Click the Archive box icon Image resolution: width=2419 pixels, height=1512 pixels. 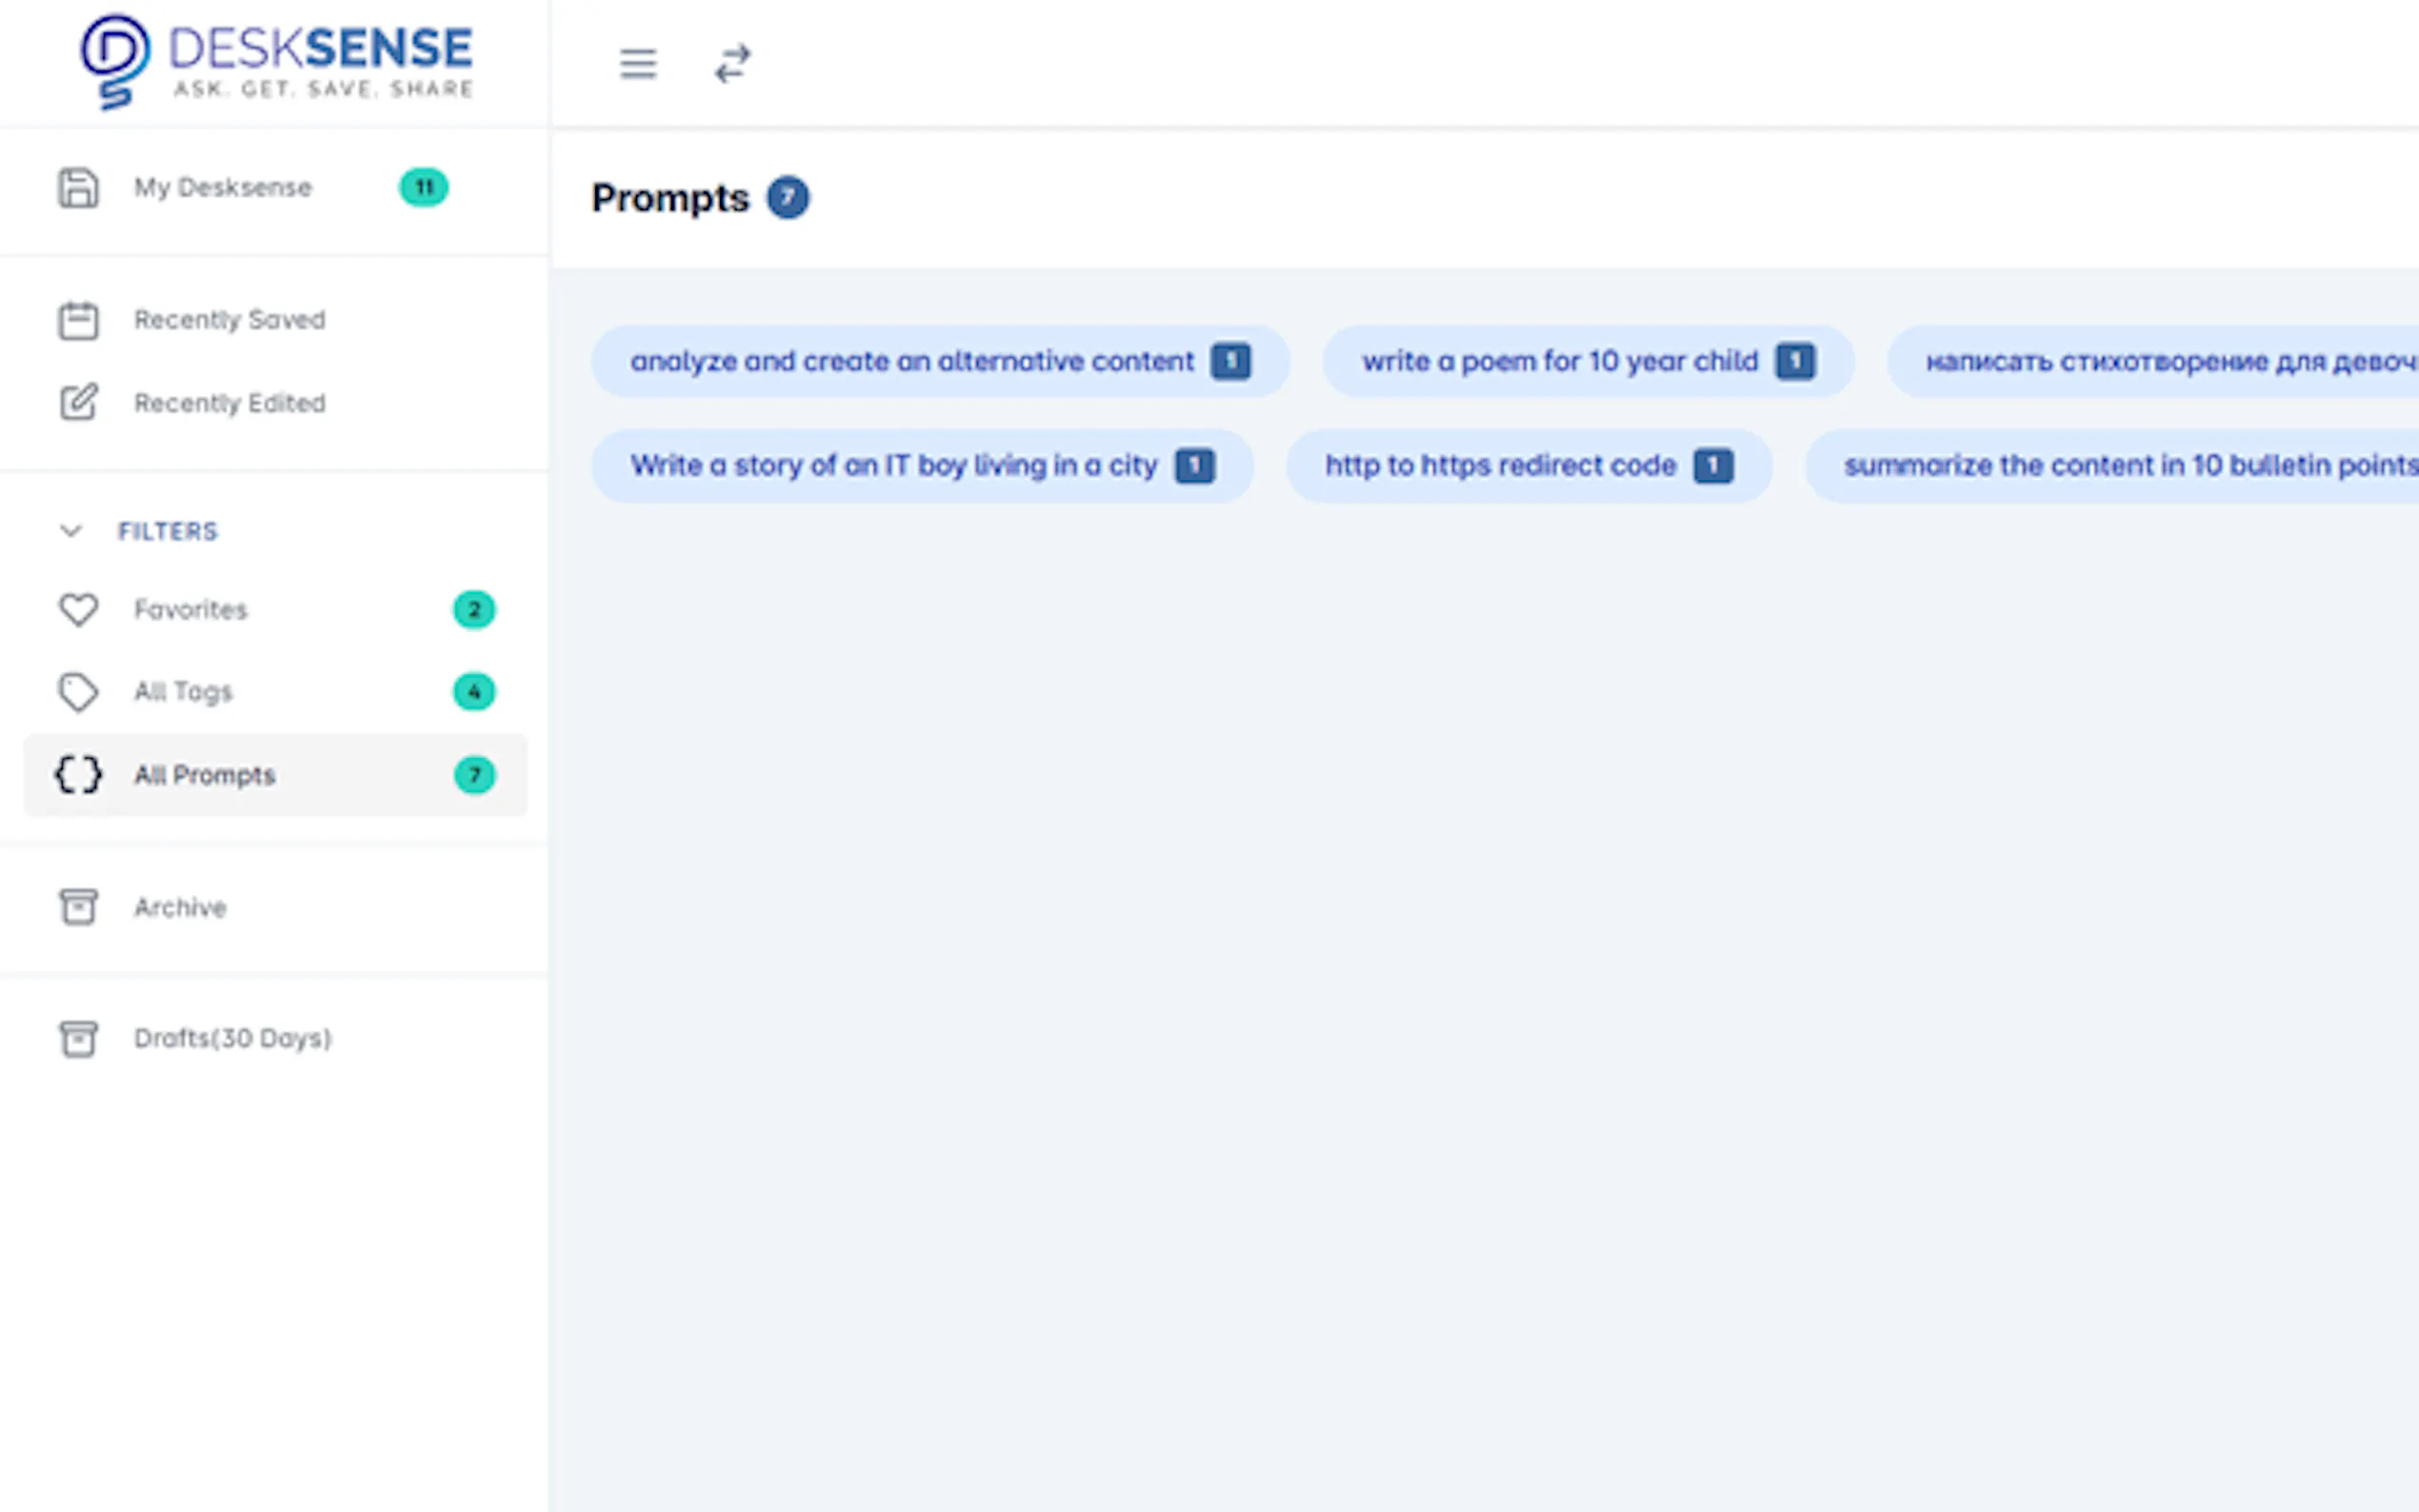pyautogui.click(x=78, y=907)
